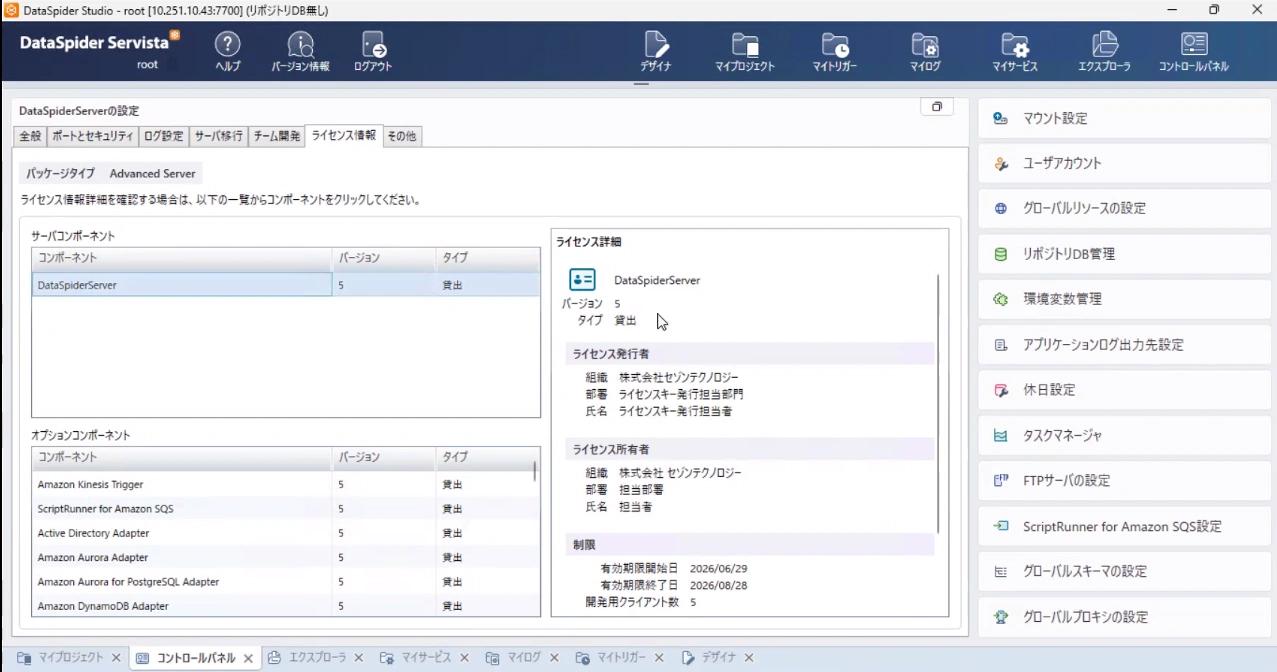Viewport: 1277px width, 672px height.
Task: Open version info (バージョン情報) icon
Action: pyautogui.click(x=300, y=52)
